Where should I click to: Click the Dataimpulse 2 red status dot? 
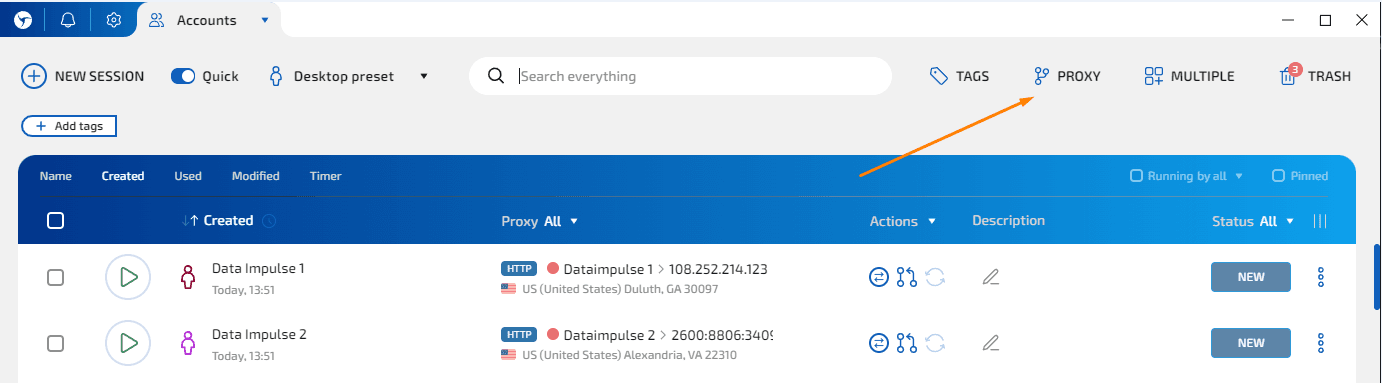553,335
